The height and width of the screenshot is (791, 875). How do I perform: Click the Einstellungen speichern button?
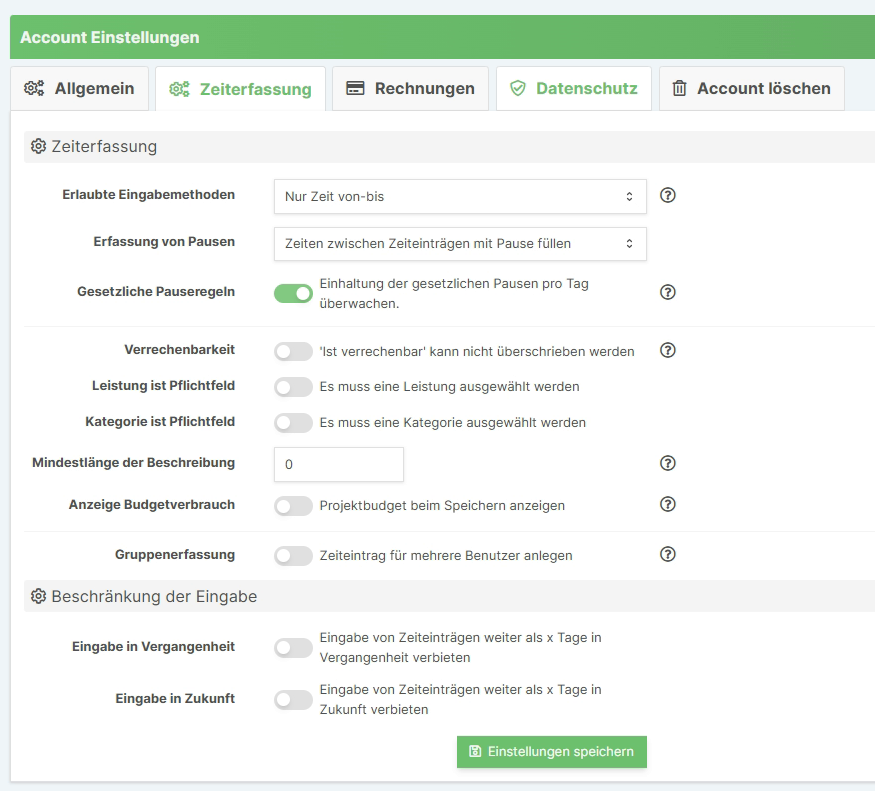(x=552, y=752)
